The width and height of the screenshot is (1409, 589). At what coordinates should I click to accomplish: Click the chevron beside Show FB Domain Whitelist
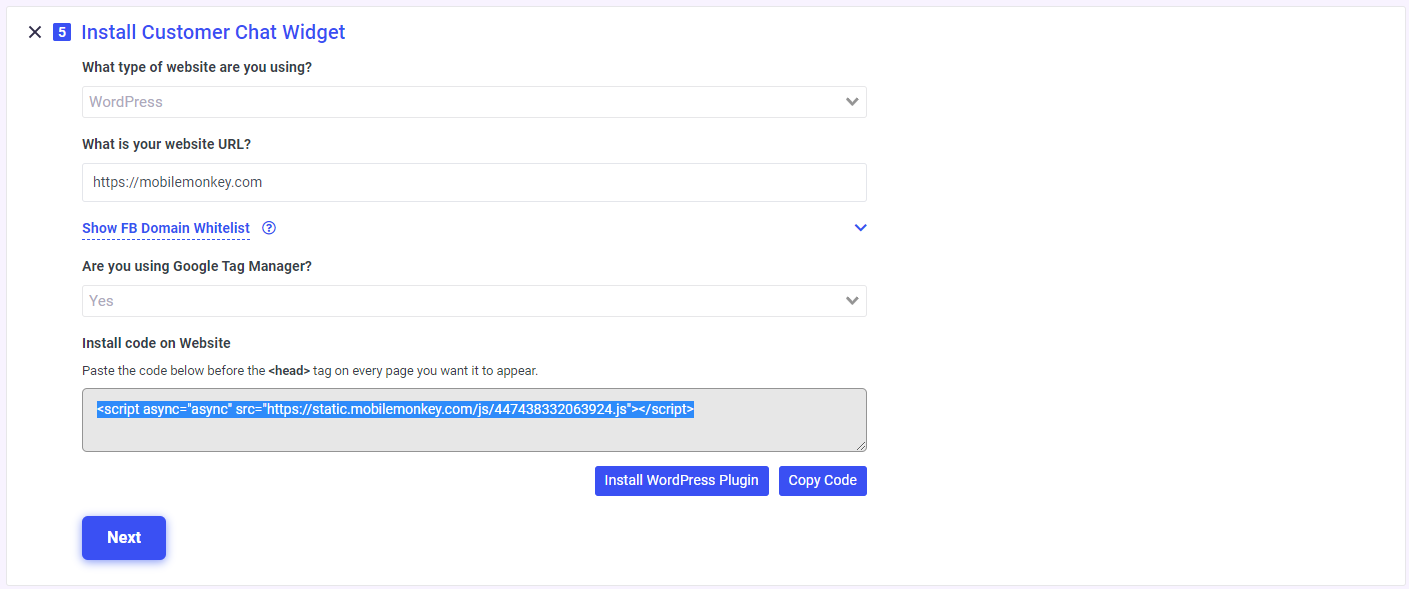pyautogui.click(x=860, y=228)
